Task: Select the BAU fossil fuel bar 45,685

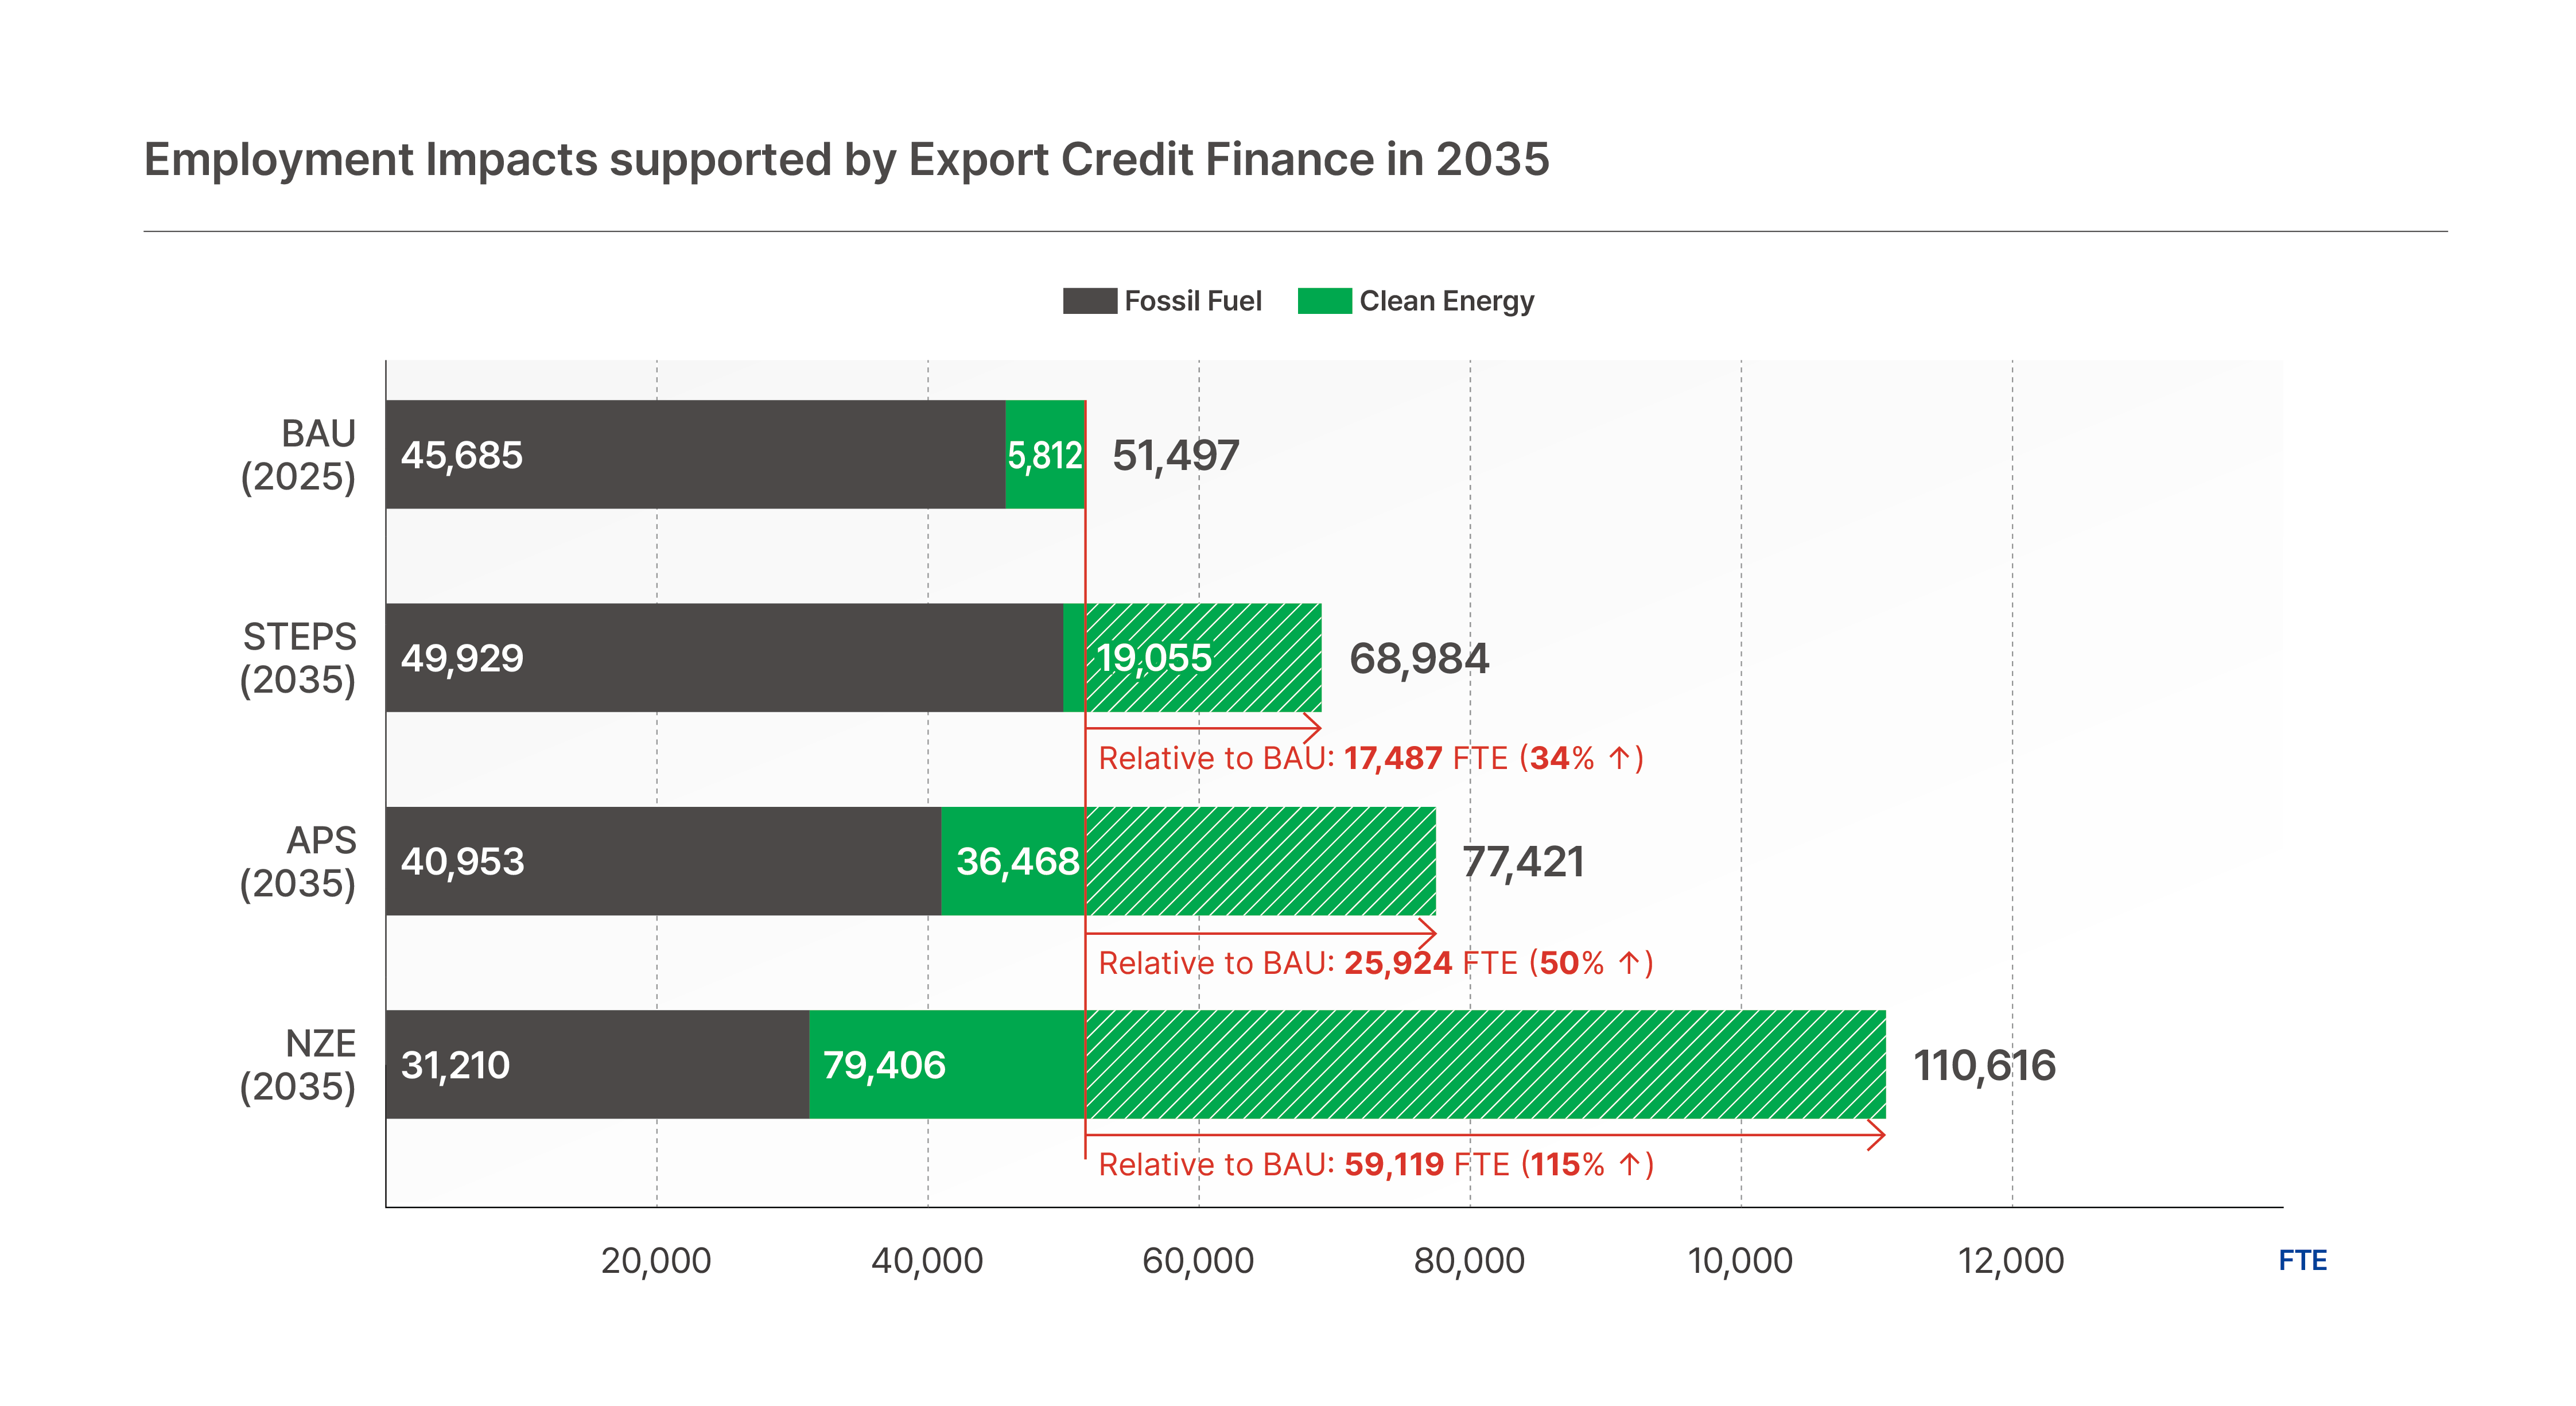Action: click(694, 455)
